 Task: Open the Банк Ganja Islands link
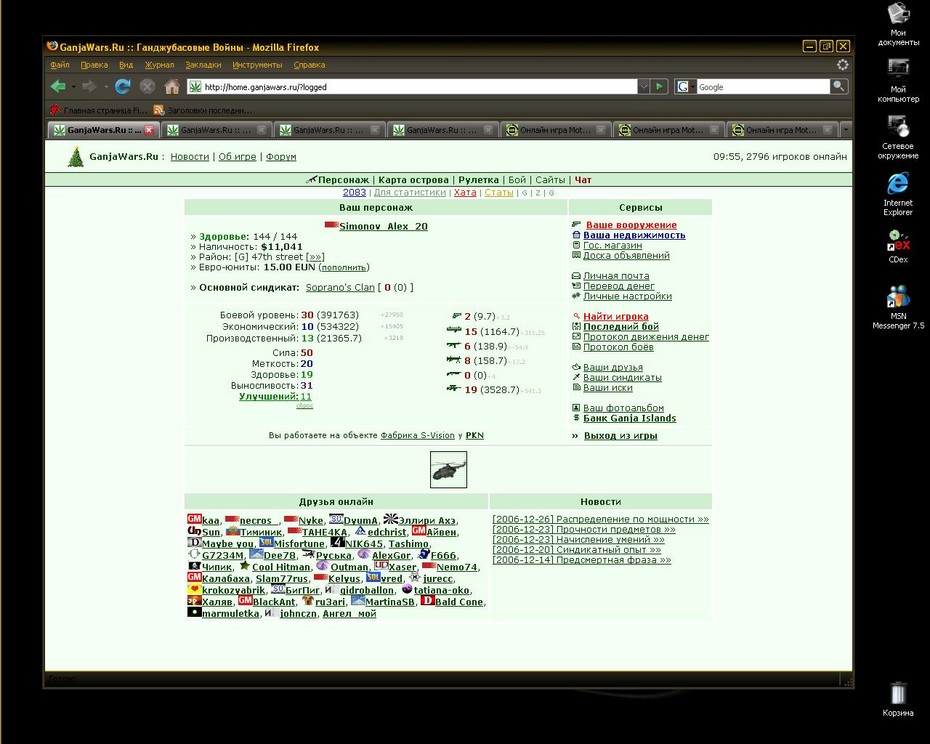coord(629,418)
